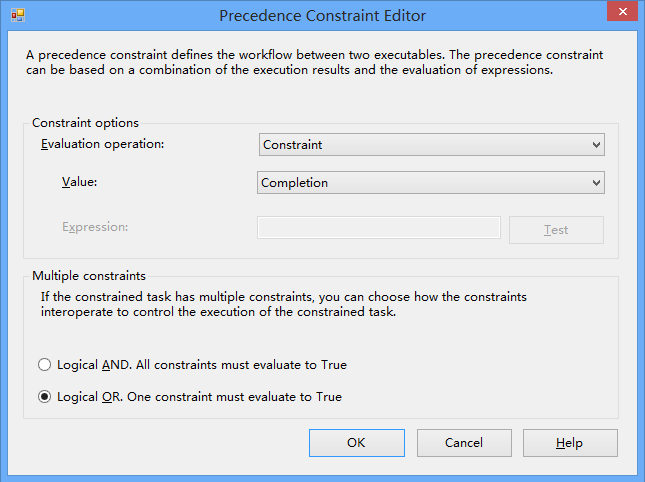Click the 'One constraint must evaluate to True' text
Screen dimensions: 645x482
240,397
